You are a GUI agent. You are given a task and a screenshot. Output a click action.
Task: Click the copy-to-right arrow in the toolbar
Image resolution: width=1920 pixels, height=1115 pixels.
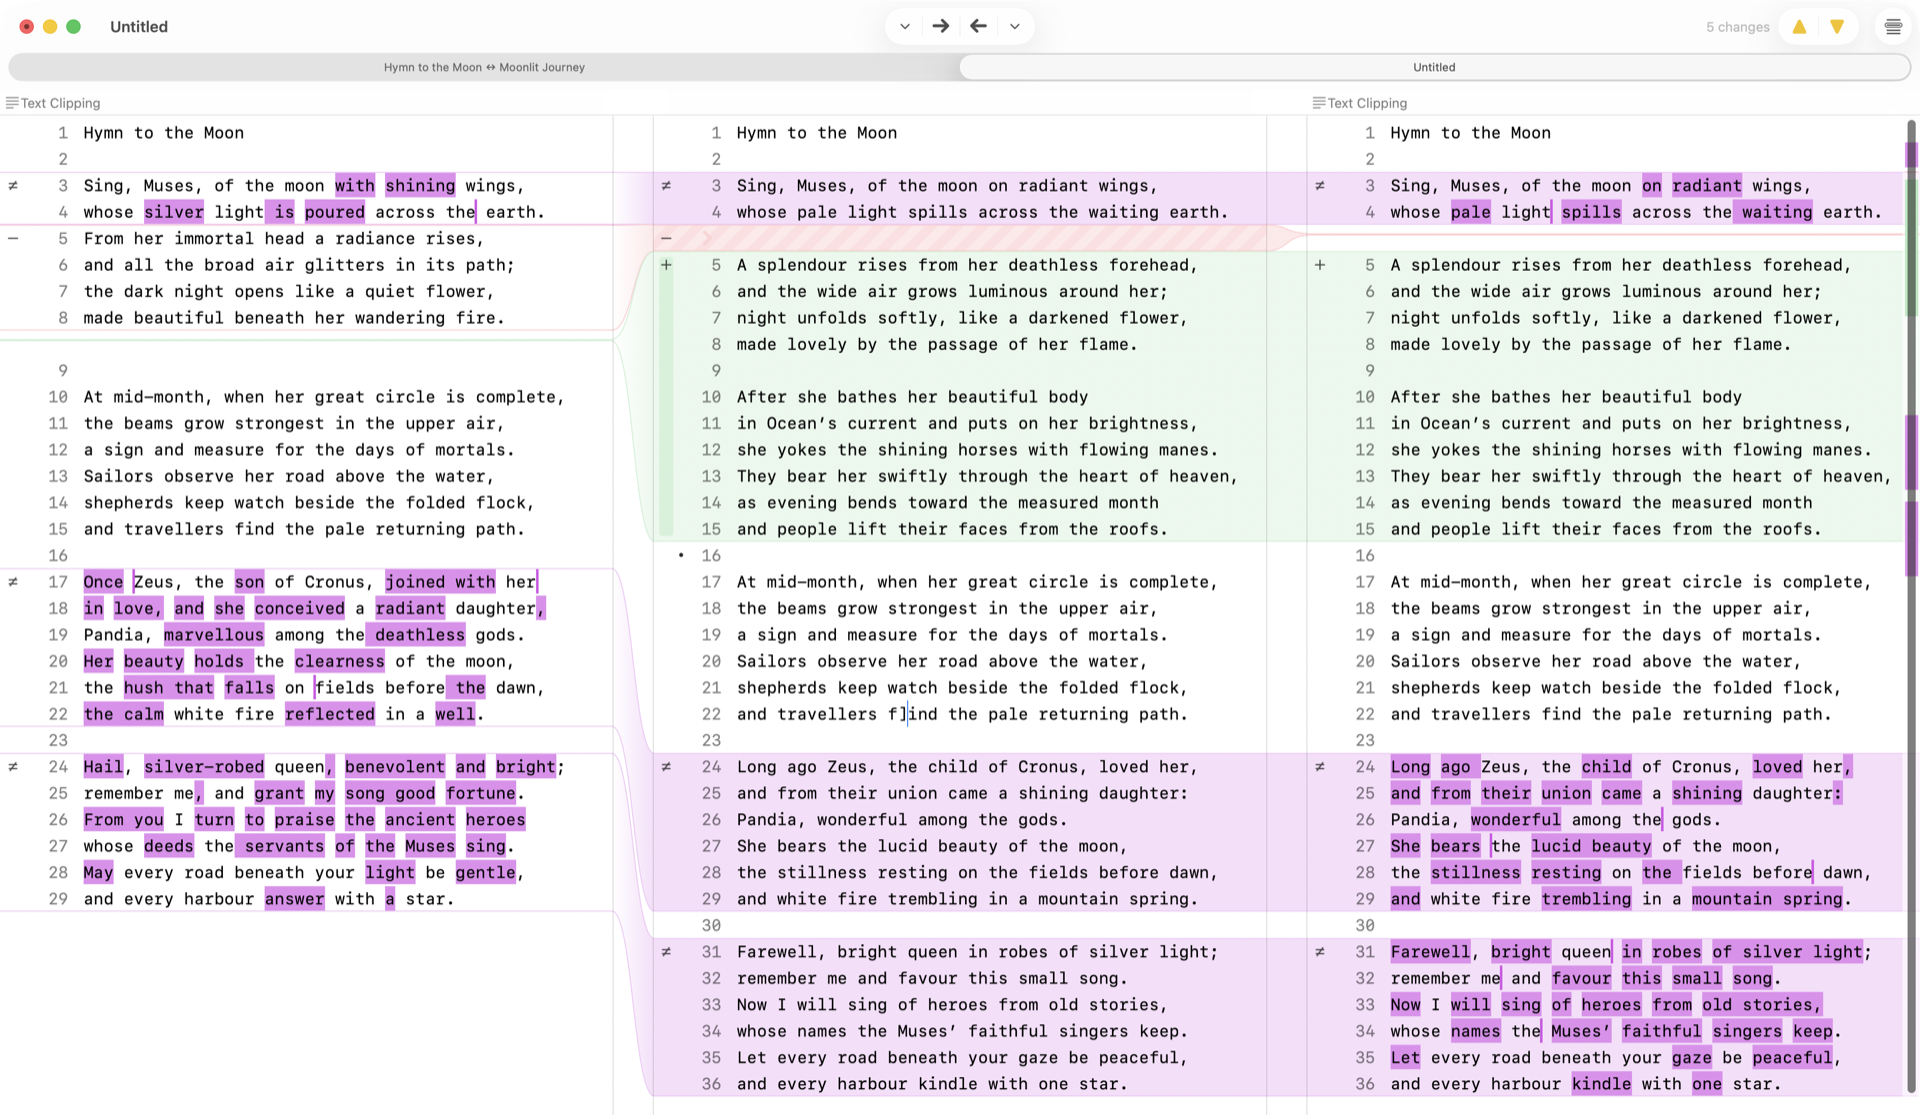click(x=940, y=26)
